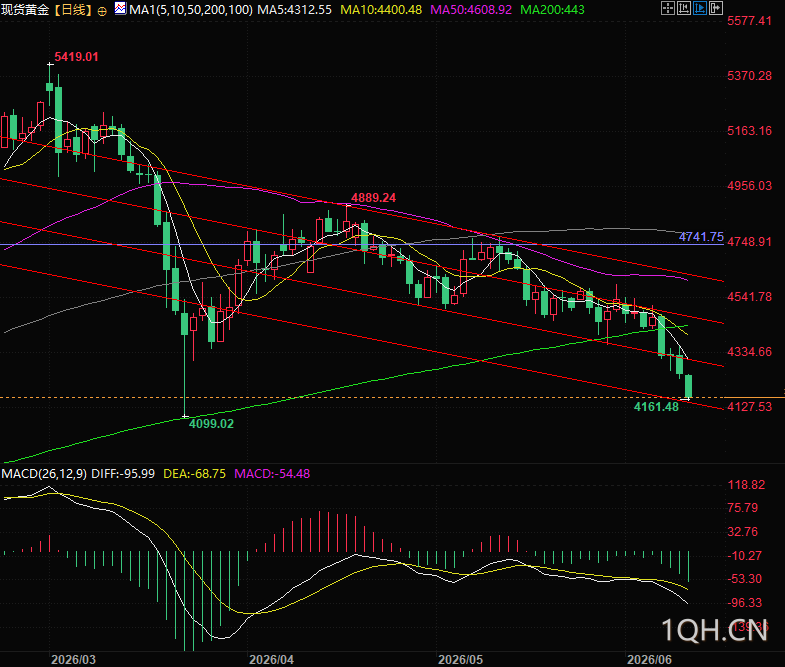Screen dimensions: 785x667
Task: Select the 【日线】 period label
Action: point(74,10)
